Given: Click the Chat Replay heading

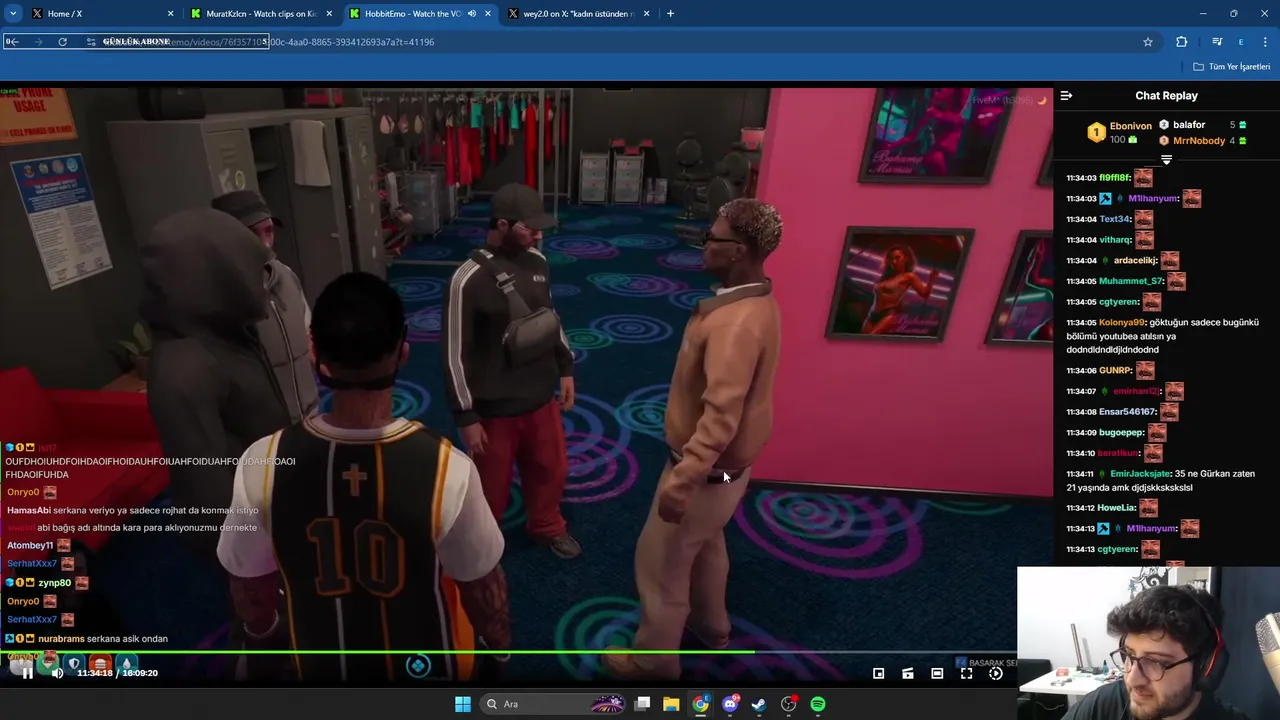Looking at the screenshot, I should pos(1166,96).
